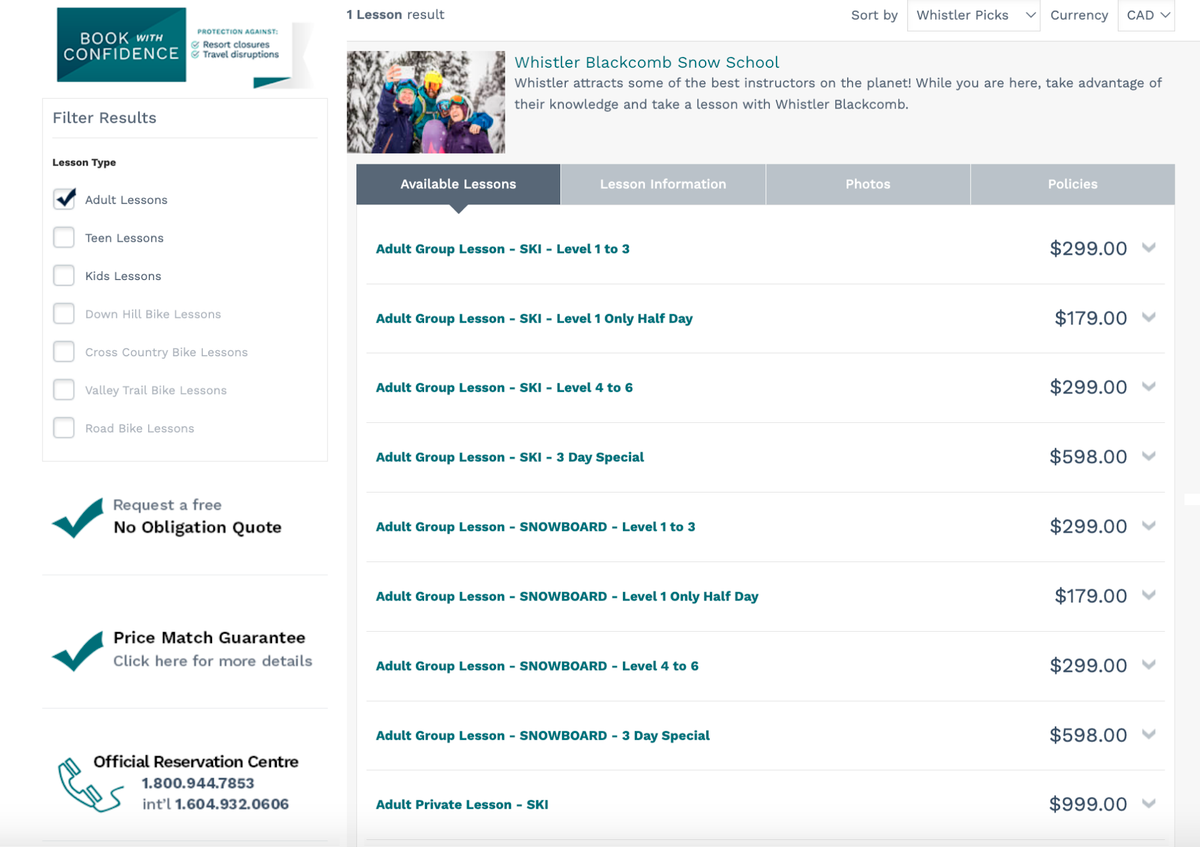This screenshot has height=847, width=1200.
Task: Open Adult Group Lesson SNOWBOARD Level 4 to 6
Action: pyautogui.click(x=537, y=665)
